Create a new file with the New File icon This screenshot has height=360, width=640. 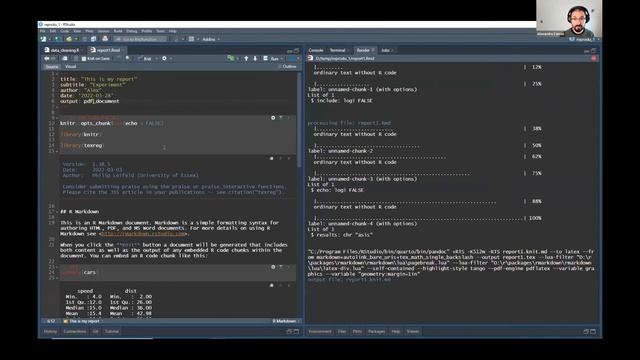43,39
